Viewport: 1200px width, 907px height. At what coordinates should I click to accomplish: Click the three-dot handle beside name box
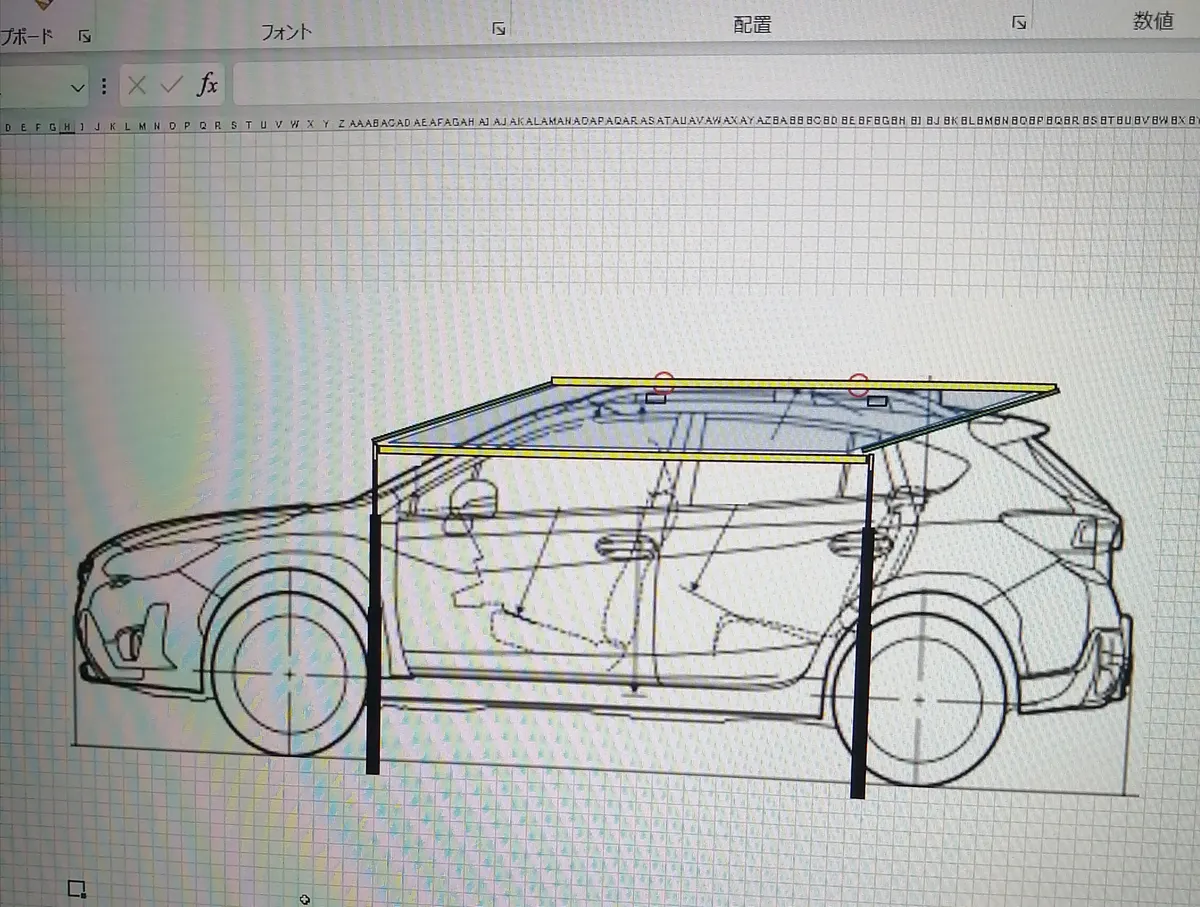(104, 87)
